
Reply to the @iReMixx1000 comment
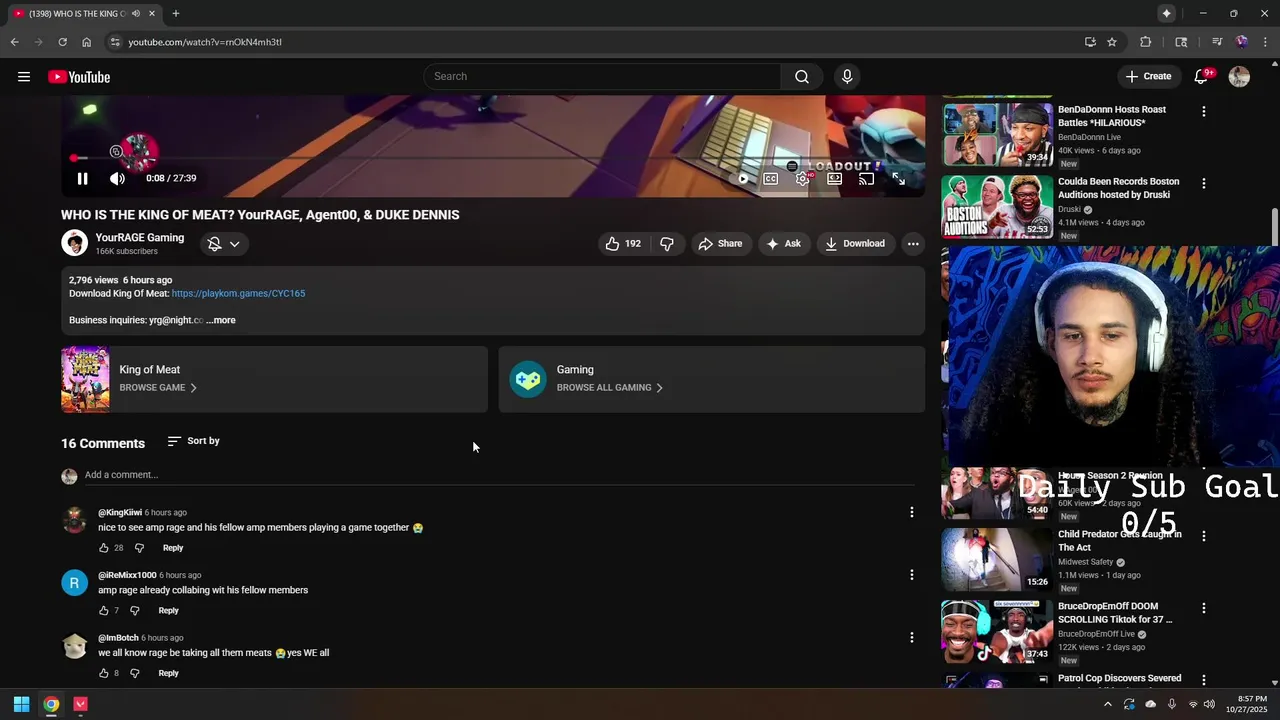click(168, 611)
